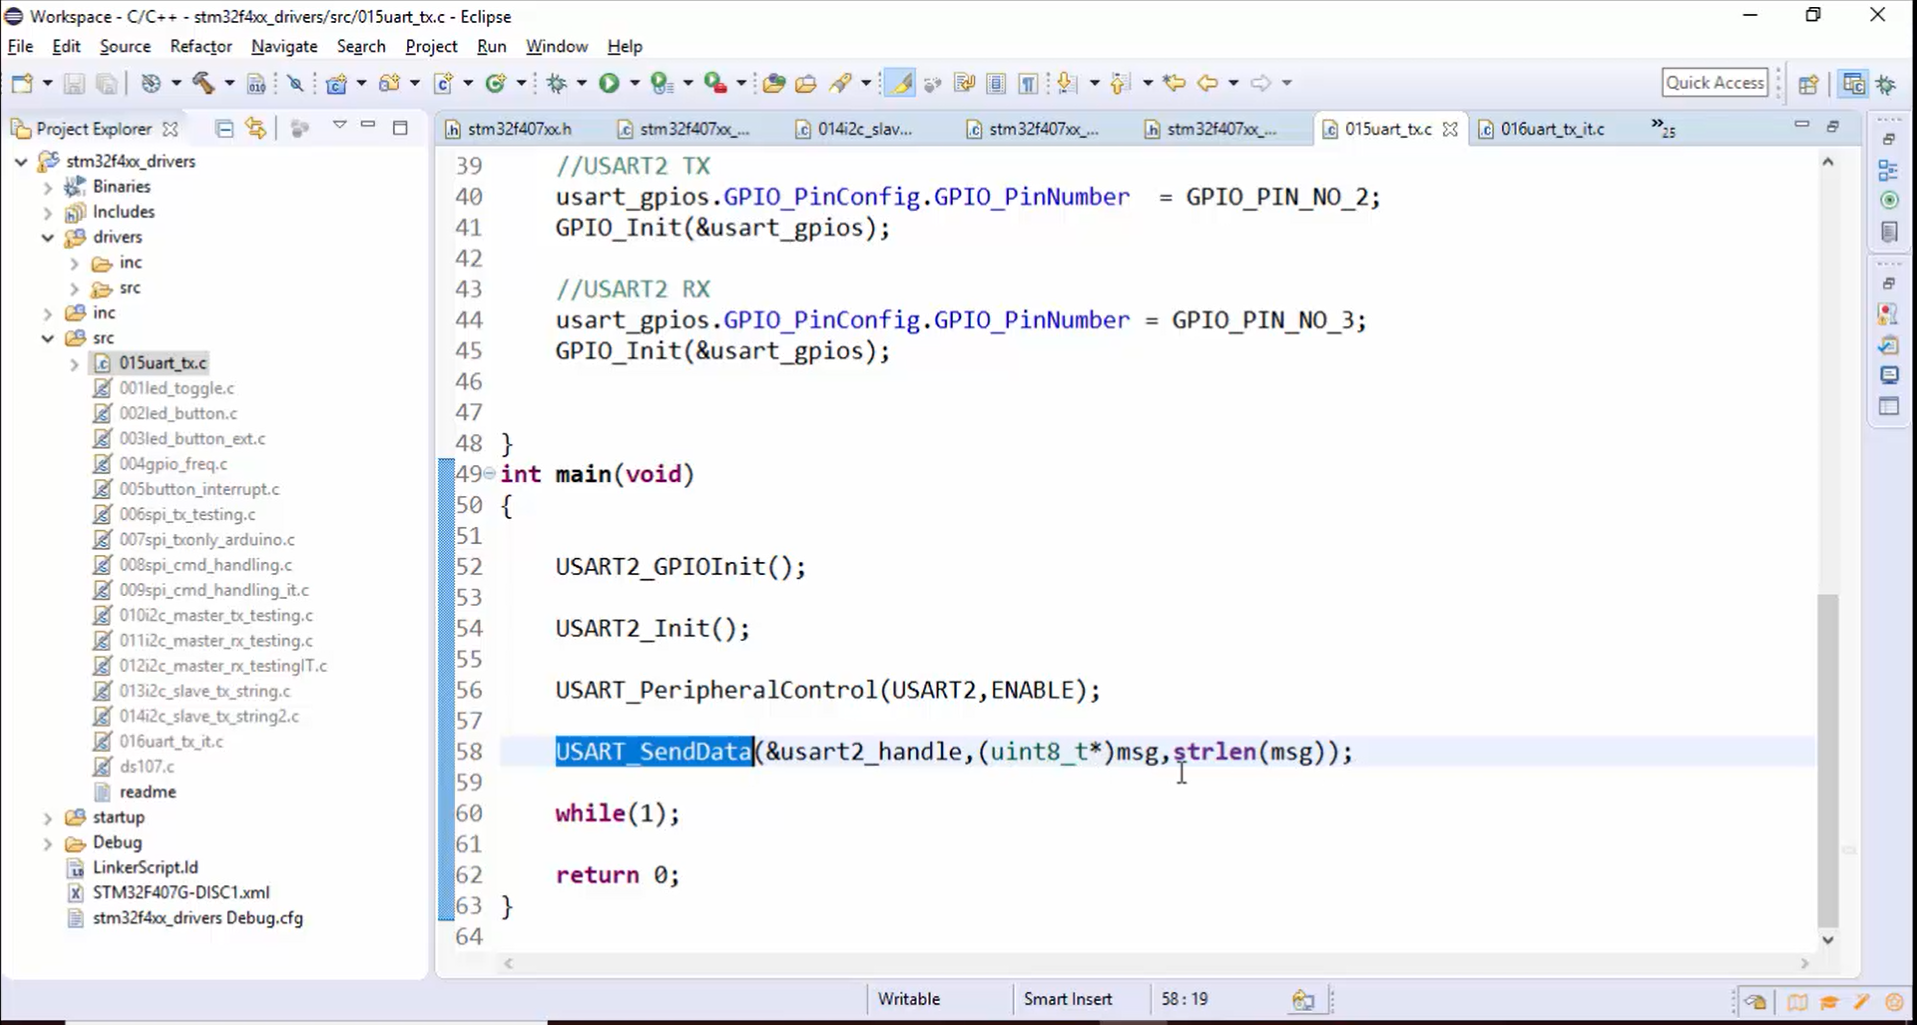Click the Open Task folder icon
This screenshot has width=1917, height=1025.
[806, 84]
